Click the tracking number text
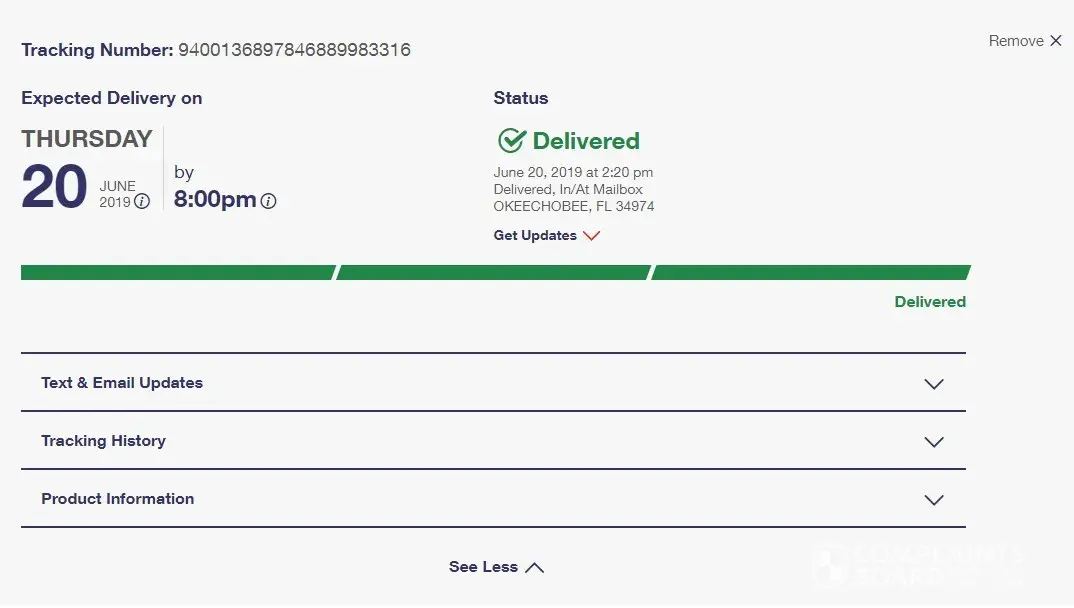This screenshot has width=1074, height=608. pos(294,50)
